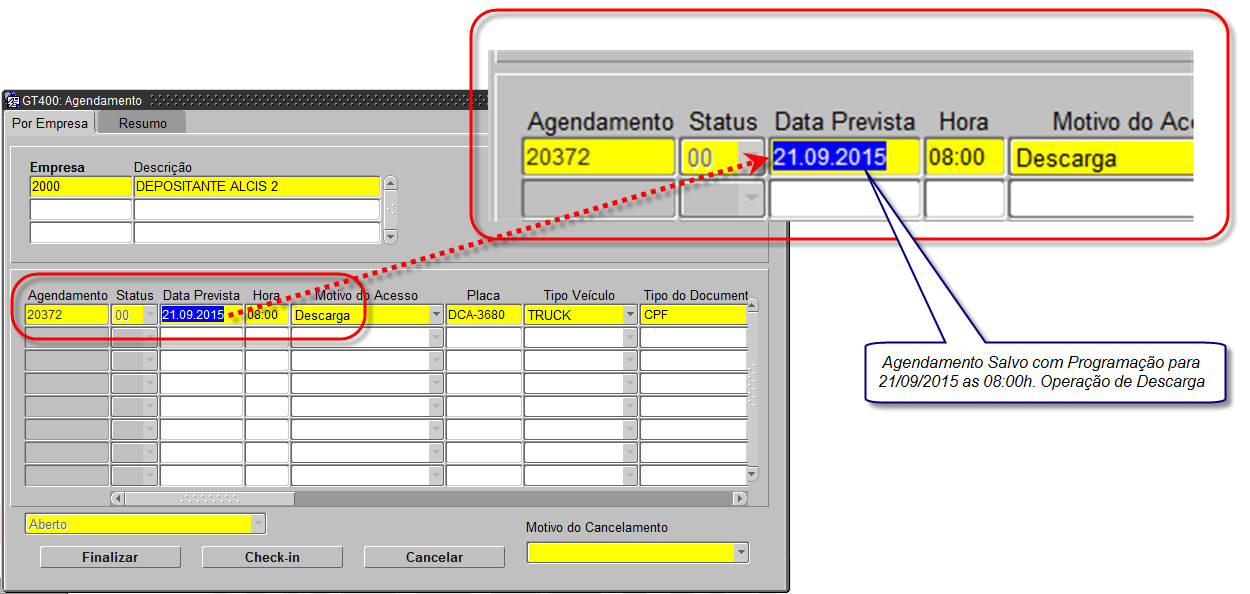The width and height of the screenshot is (1250, 594).
Task: Click the Tipo Veículo column header label
Action: [x=579, y=296]
